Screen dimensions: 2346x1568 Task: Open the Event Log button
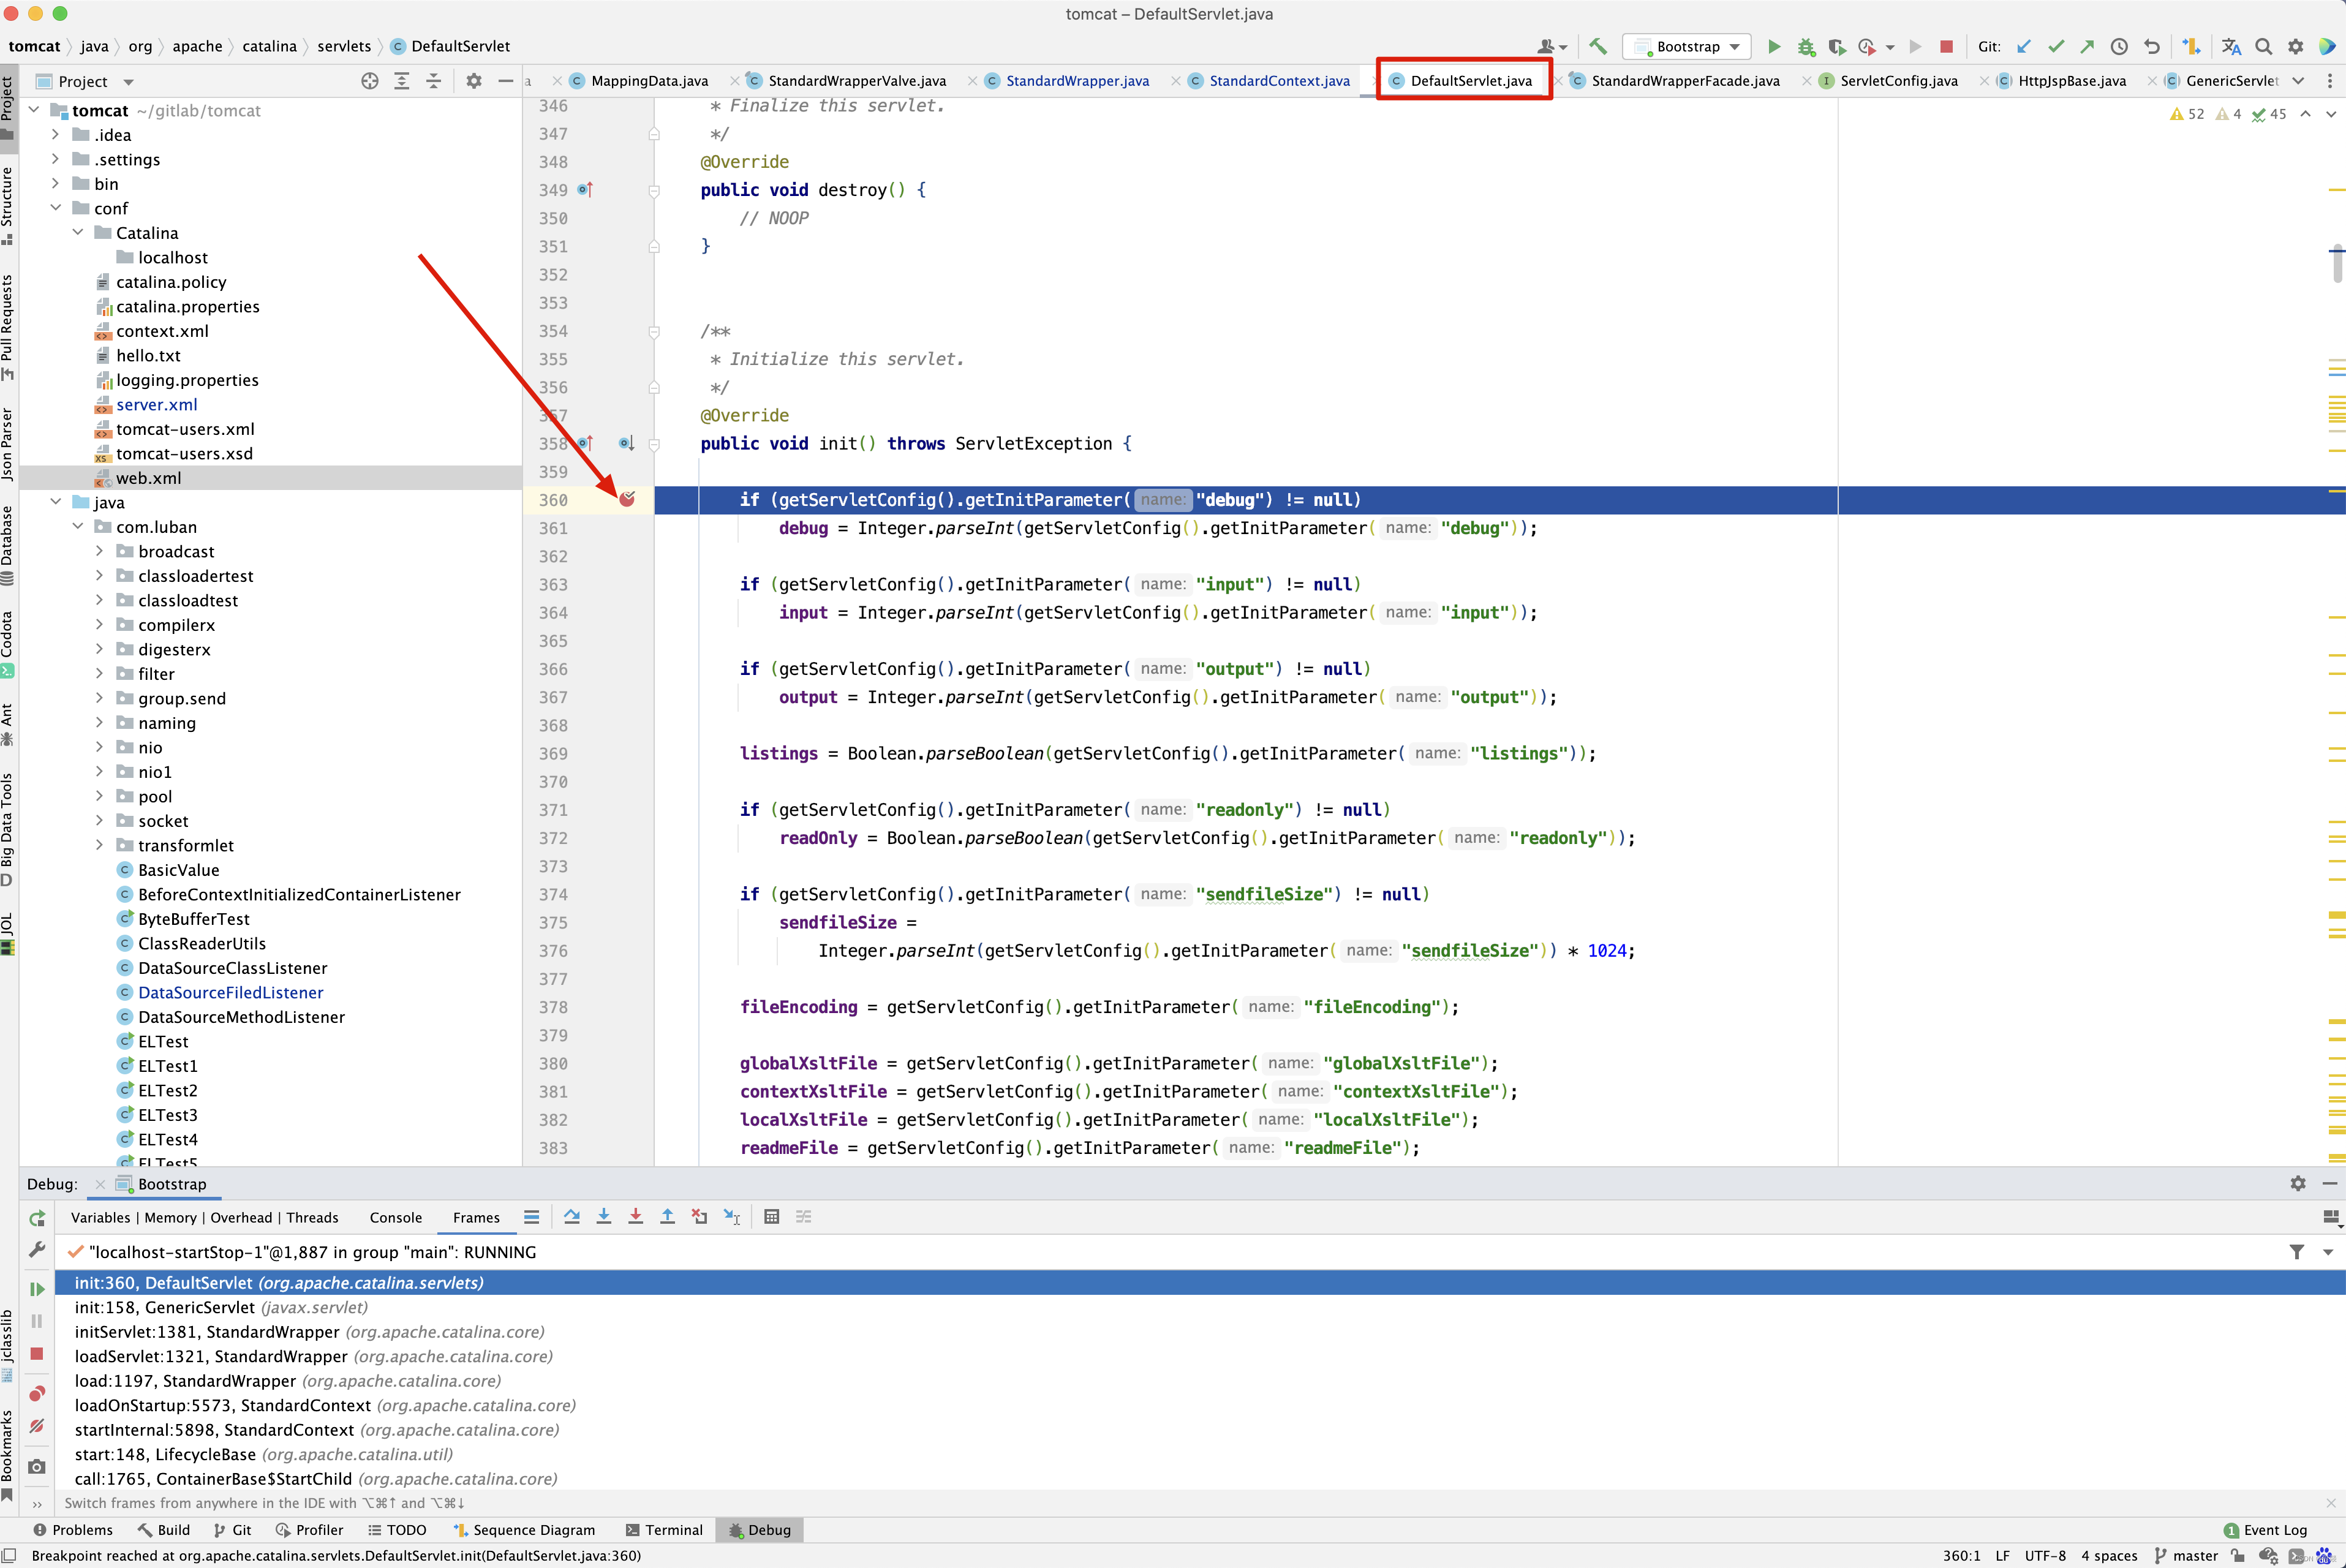coord(2265,1530)
